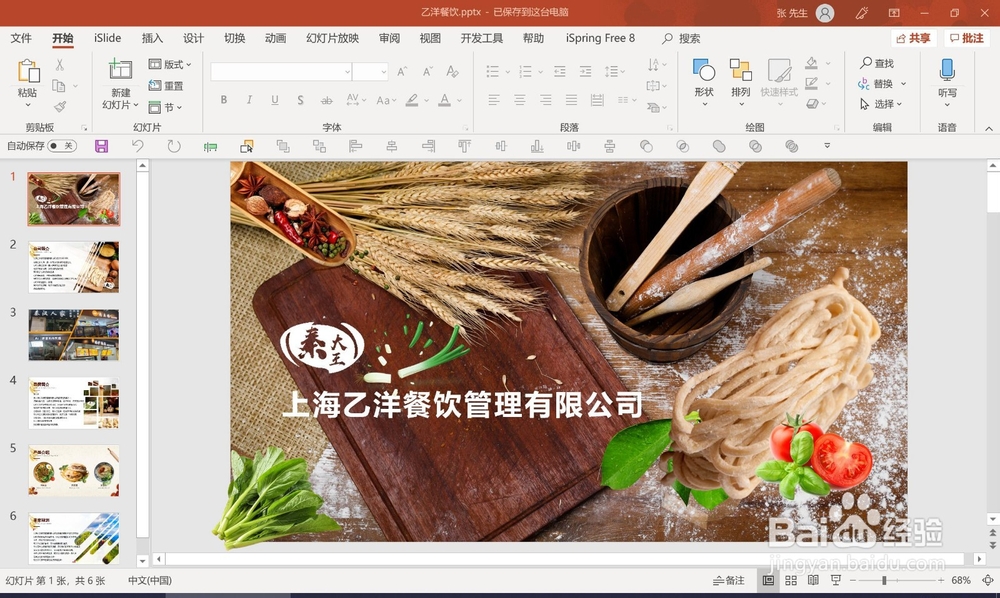Image resolution: width=1000 pixels, height=598 pixels.
Task: Select Normal view icon in status bar
Action: pyautogui.click(x=768, y=580)
